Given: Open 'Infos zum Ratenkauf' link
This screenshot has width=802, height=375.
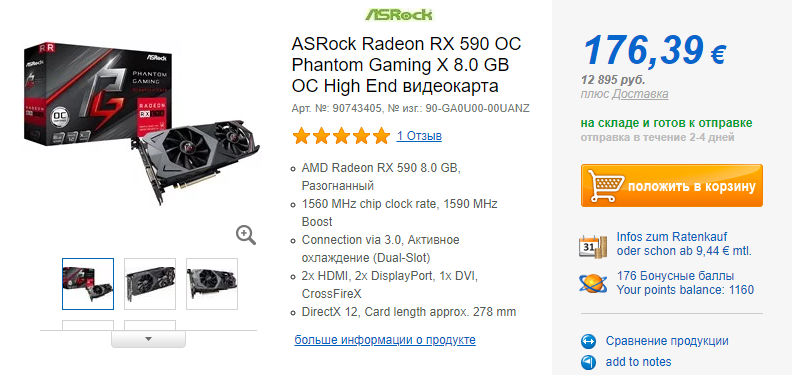Looking at the screenshot, I should pos(672,237).
